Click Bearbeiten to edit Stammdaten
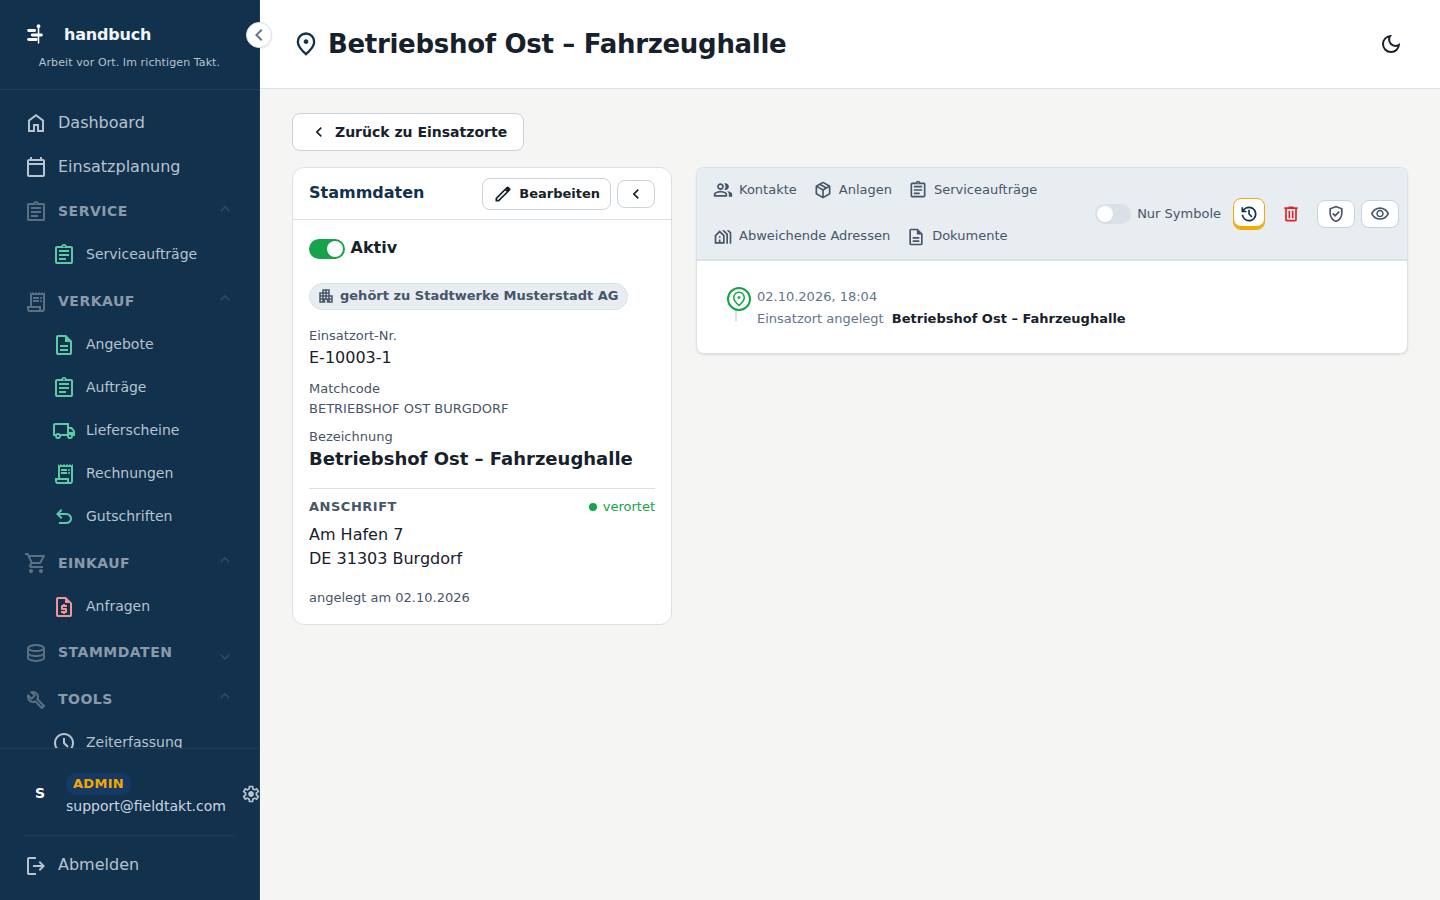The height and width of the screenshot is (900, 1440). coord(546,194)
